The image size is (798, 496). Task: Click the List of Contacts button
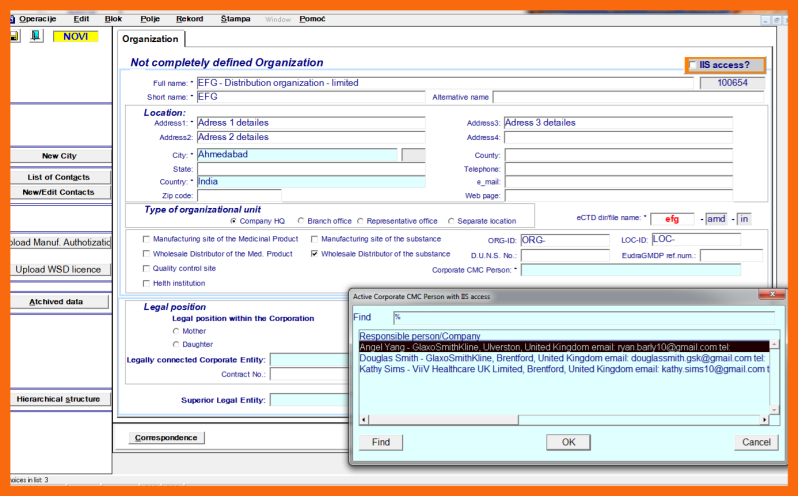(x=59, y=177)
